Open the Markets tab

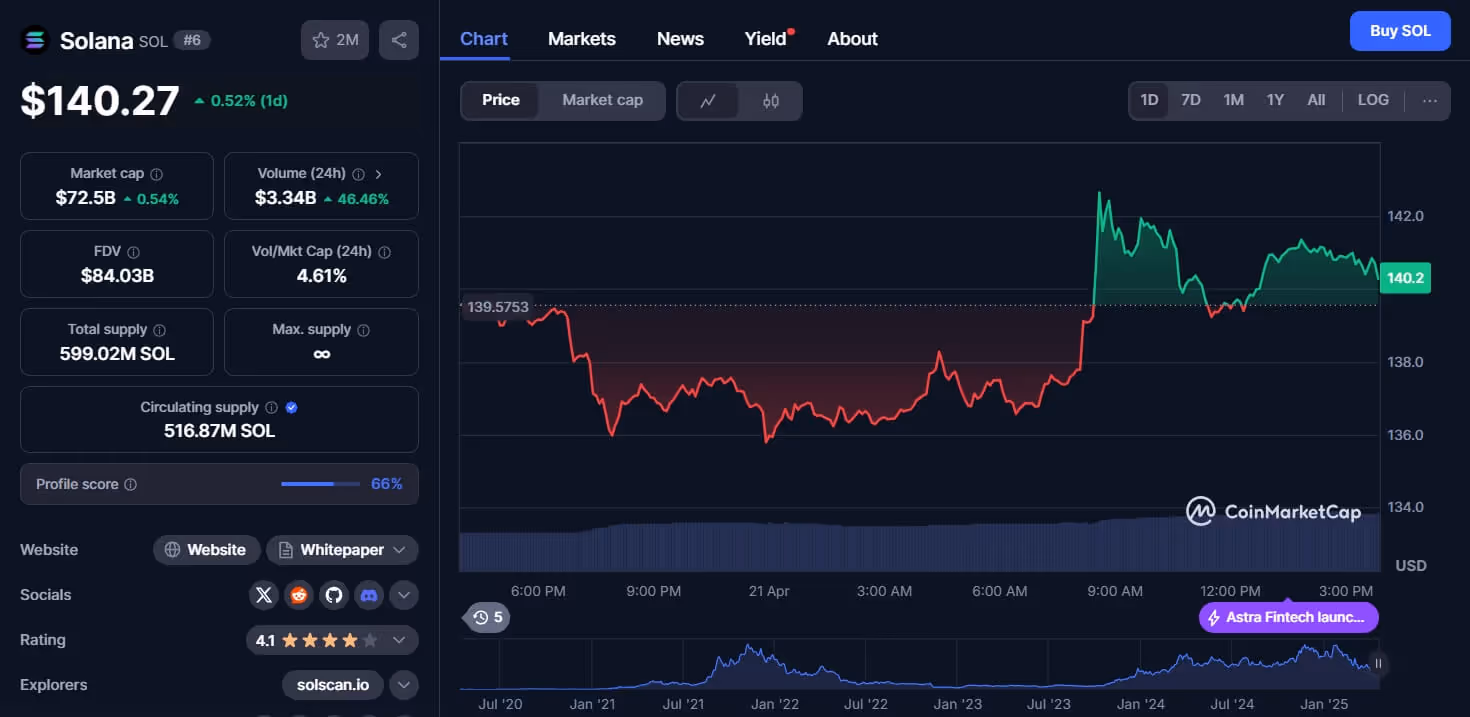[x=582, y=39]
